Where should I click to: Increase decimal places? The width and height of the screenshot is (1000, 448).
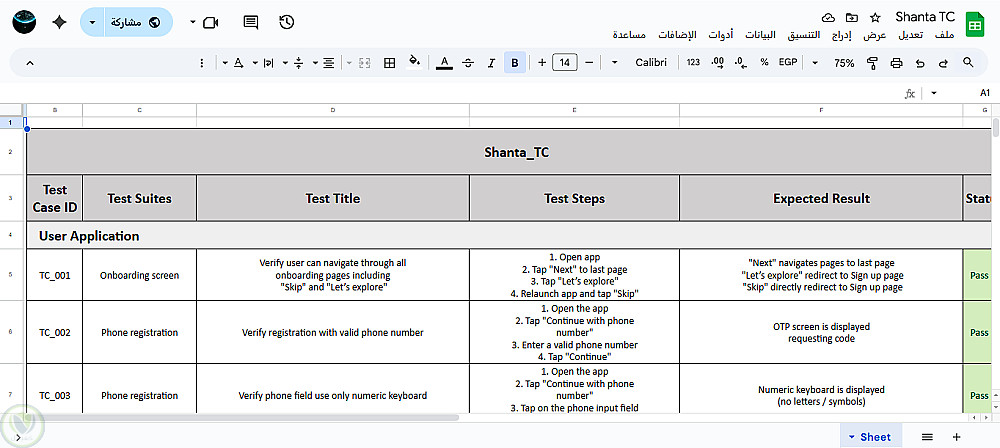(x=717, y=63)
